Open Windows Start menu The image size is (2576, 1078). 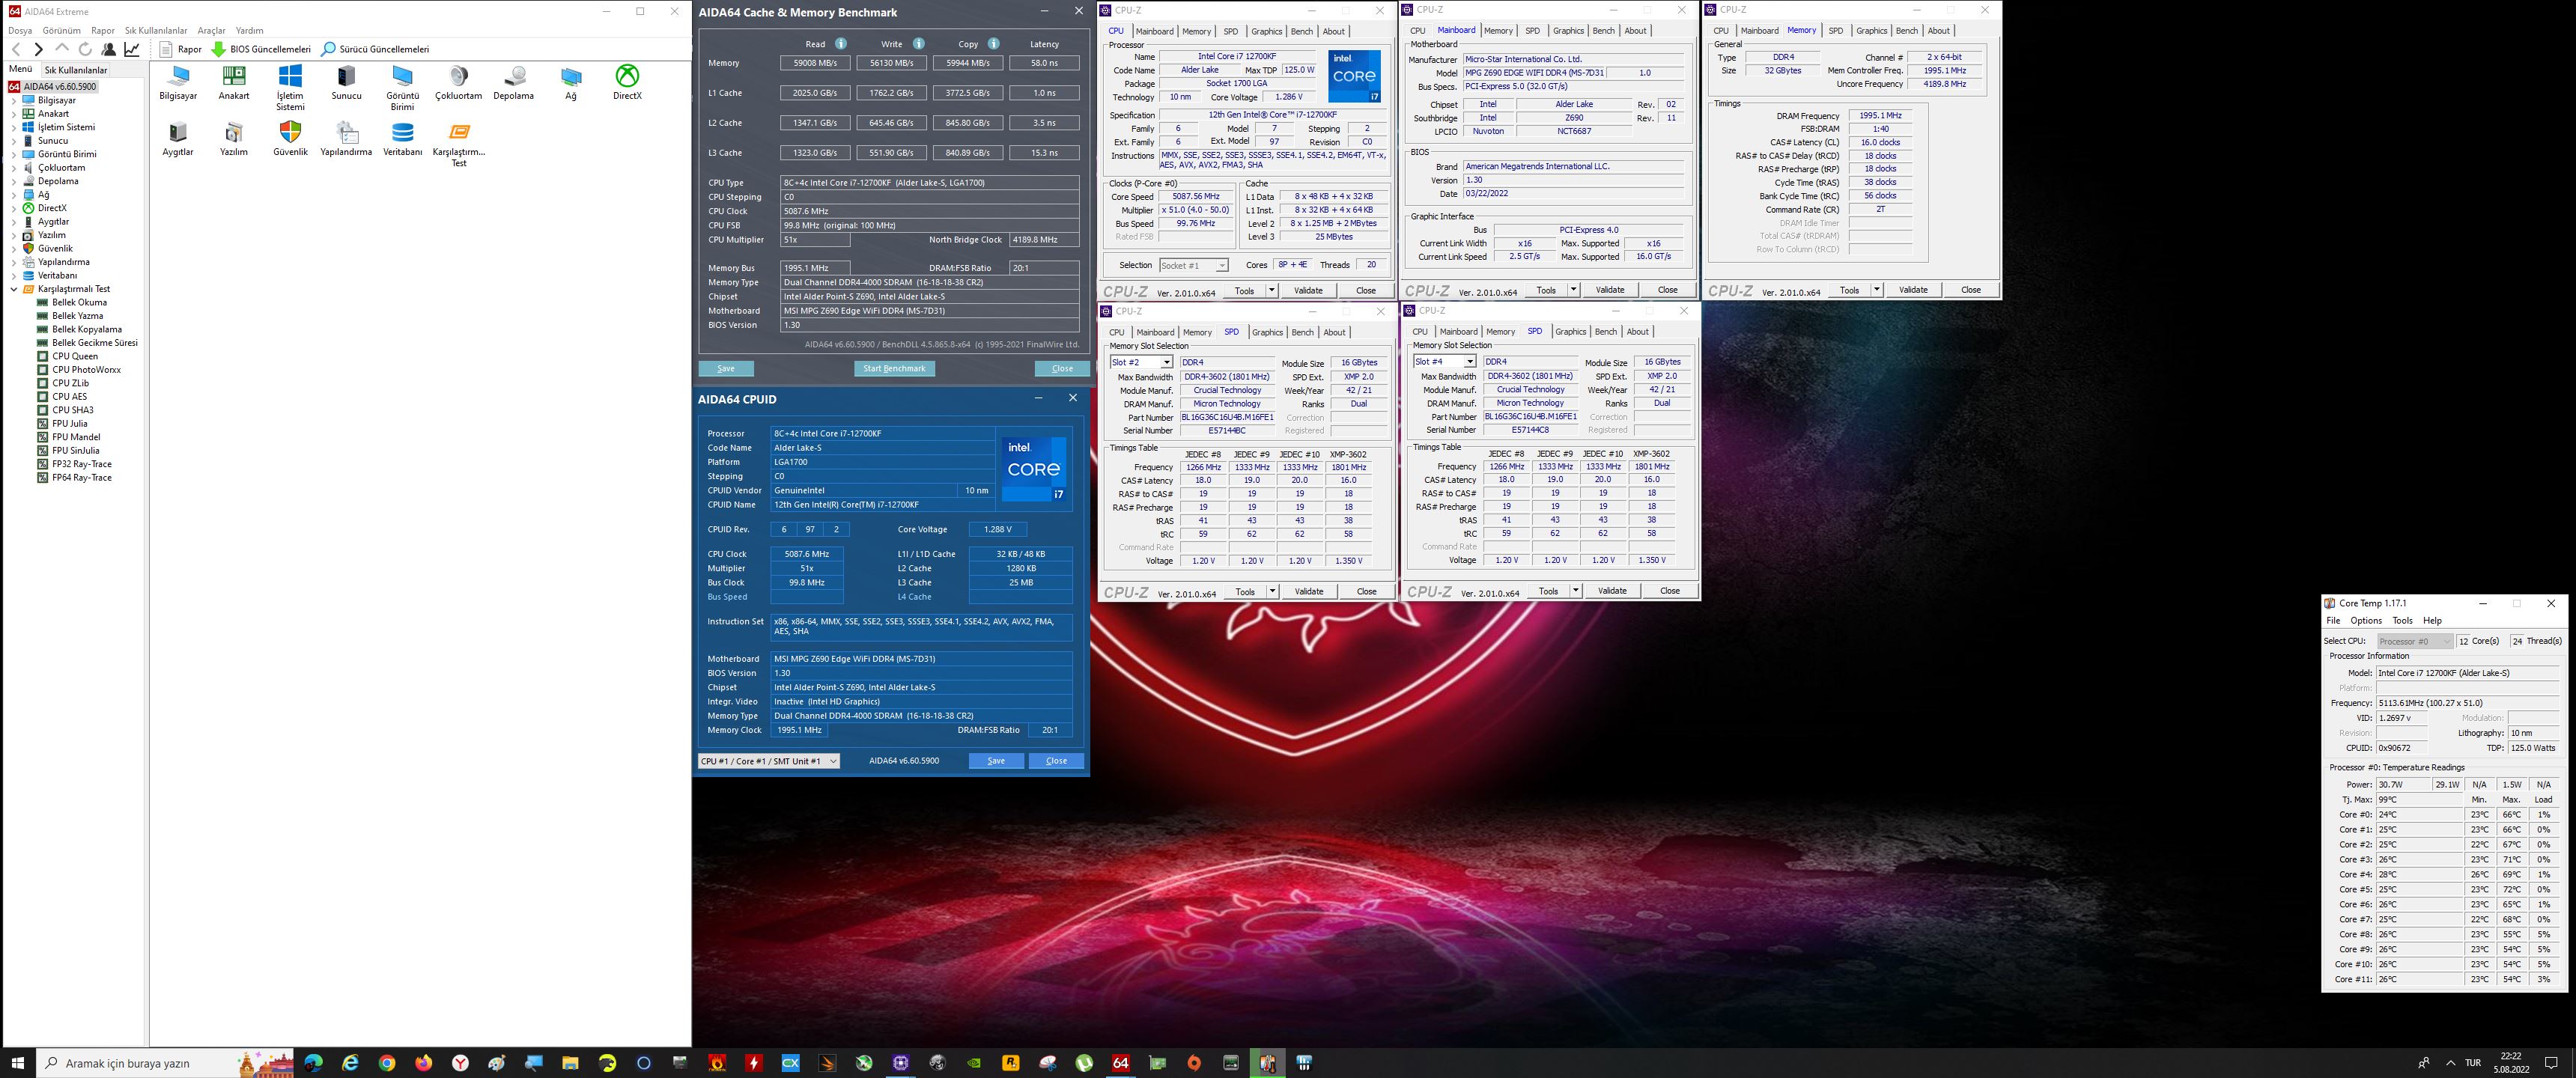17,1063
